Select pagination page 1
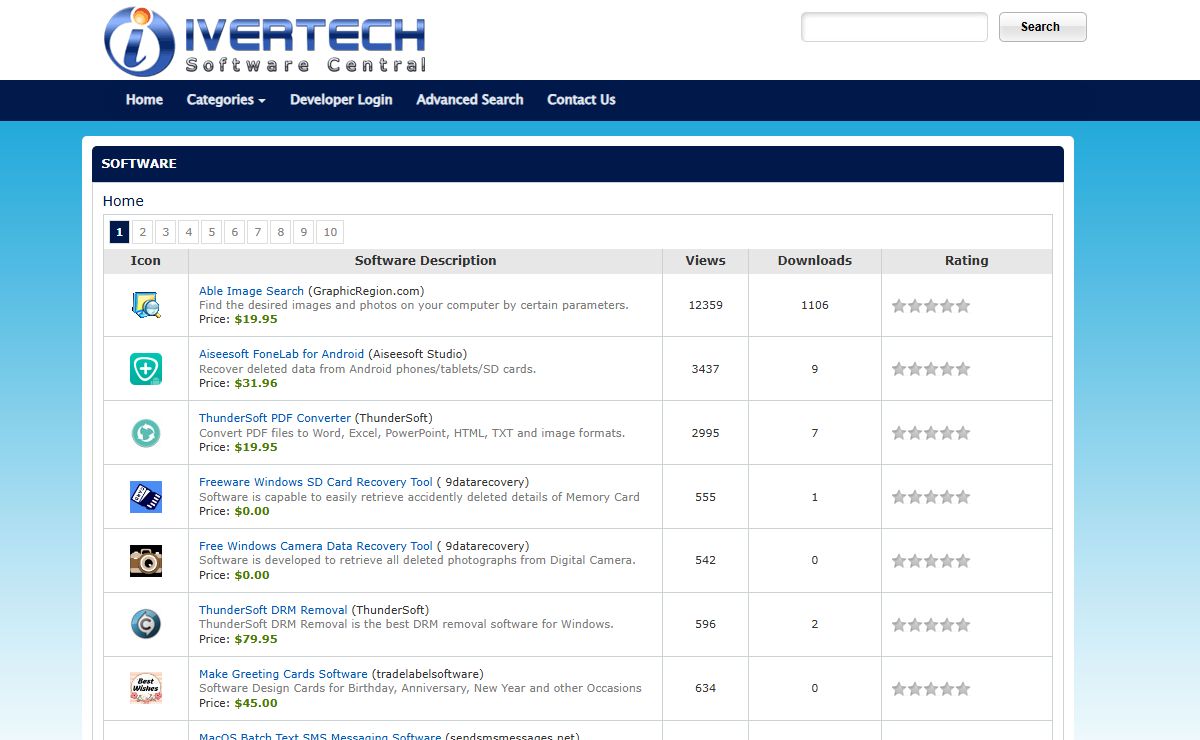This screenshot has height=740, width=1200. (x=120, y=232)
